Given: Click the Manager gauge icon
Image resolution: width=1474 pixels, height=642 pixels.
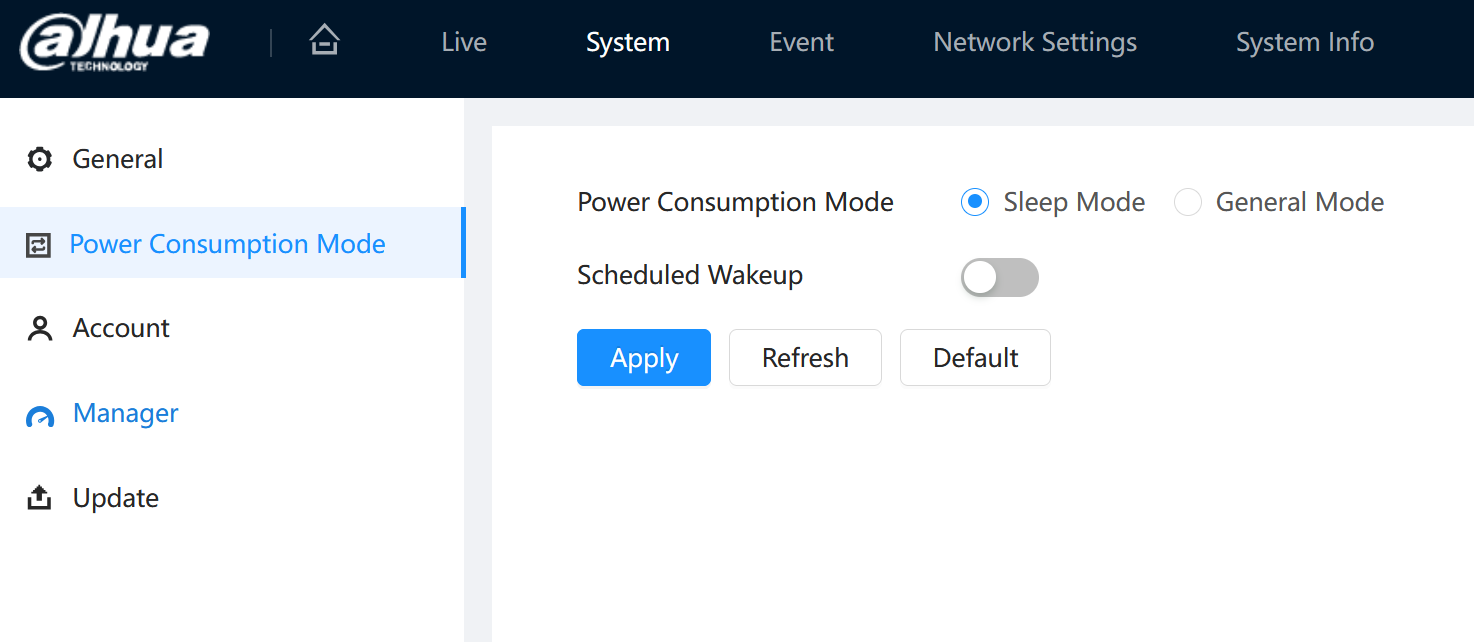Looking at the screenshot, I should [39, 416].
